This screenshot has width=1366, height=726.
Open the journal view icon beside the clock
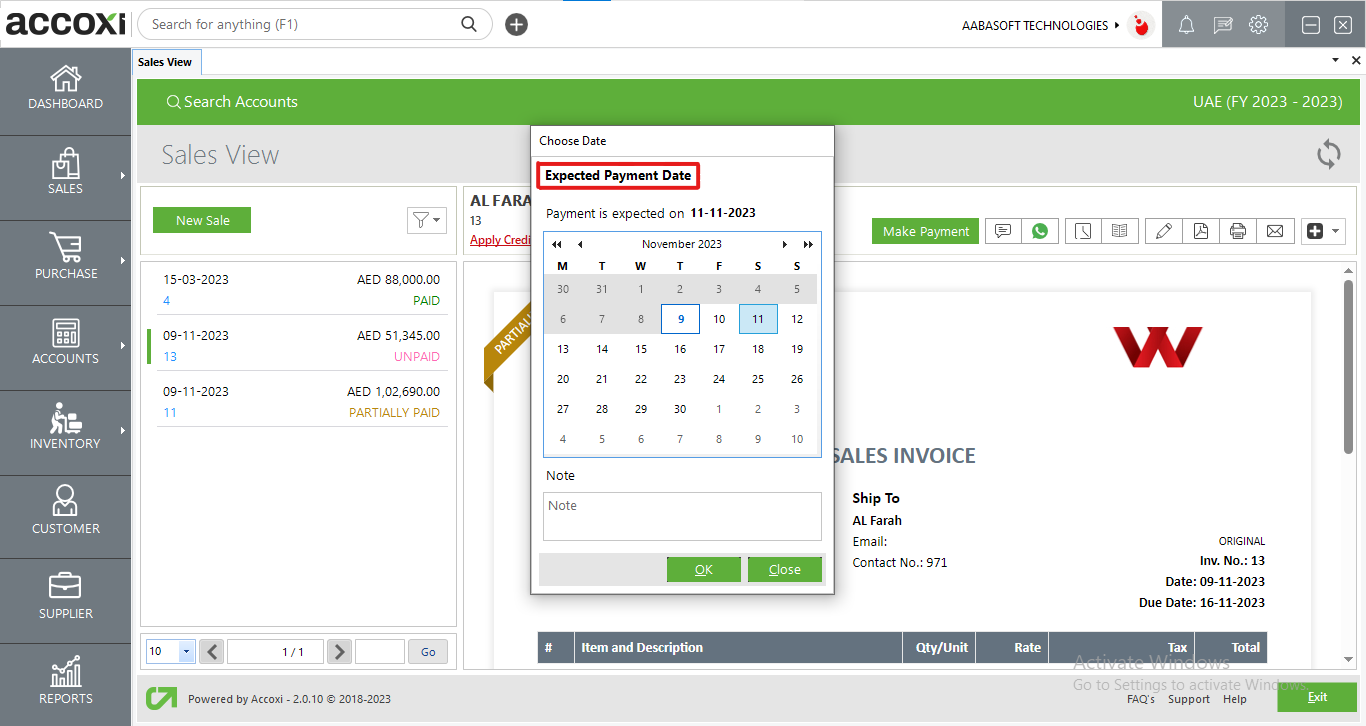point(1120,230)
